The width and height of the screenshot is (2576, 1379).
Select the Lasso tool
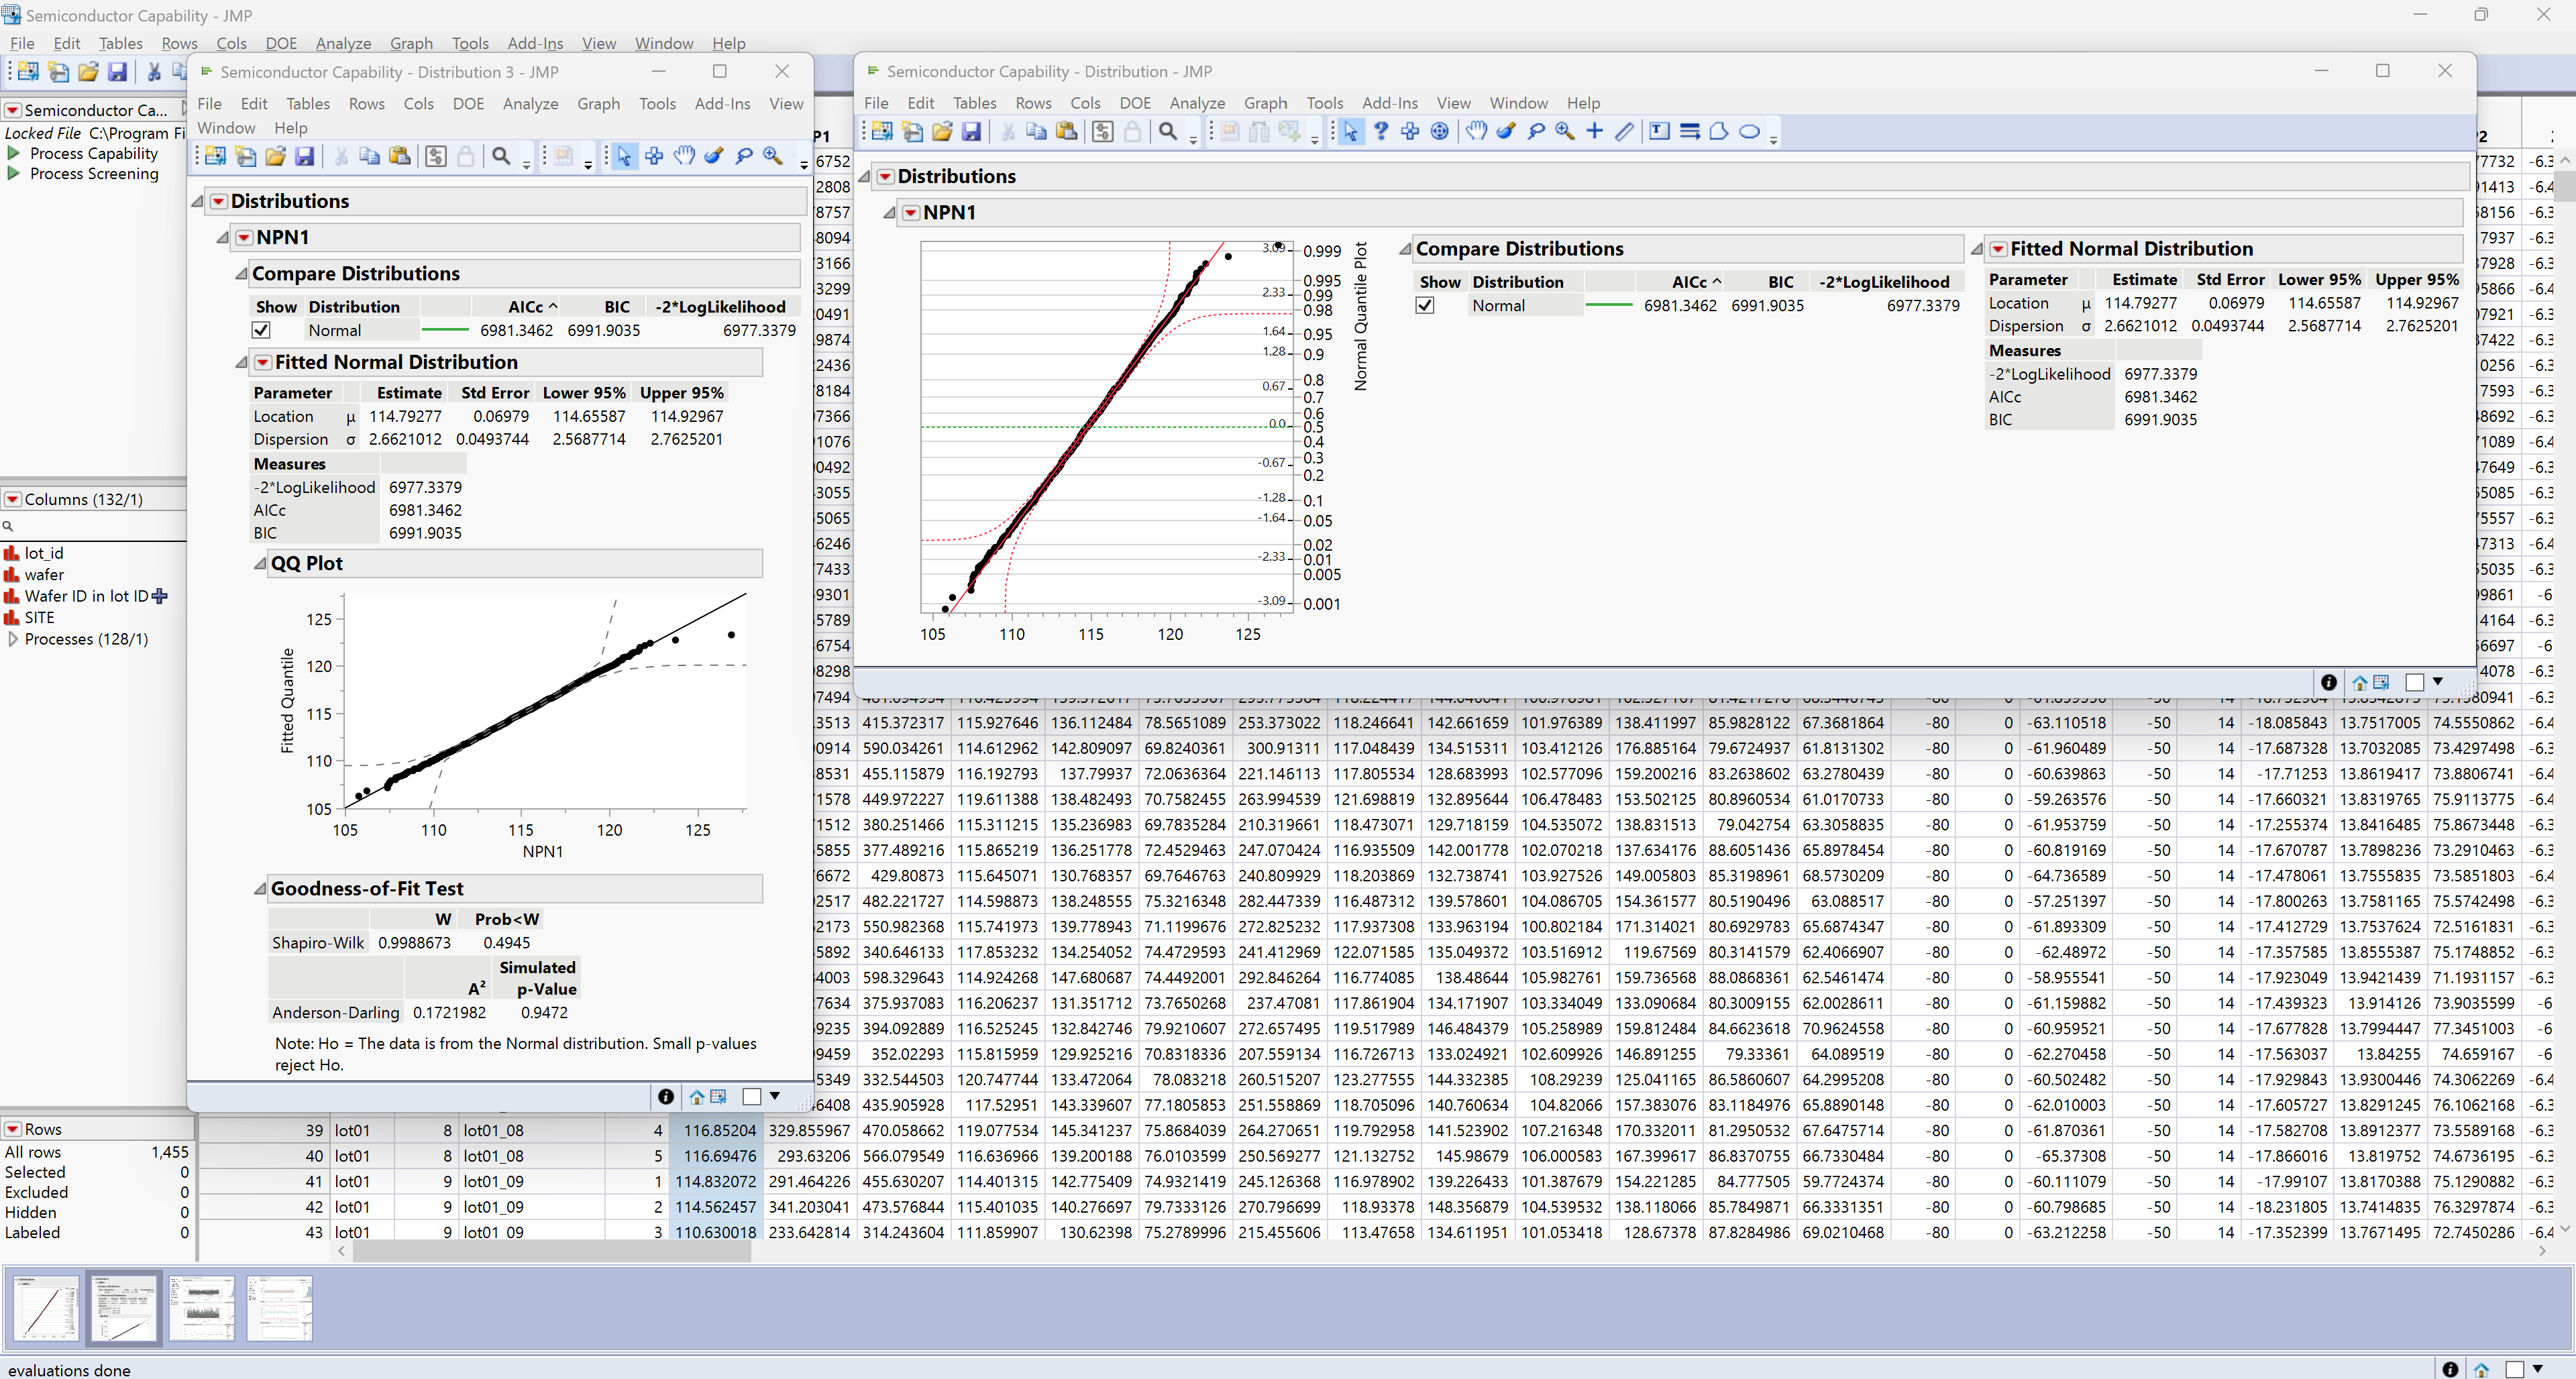coord(1536,131)
